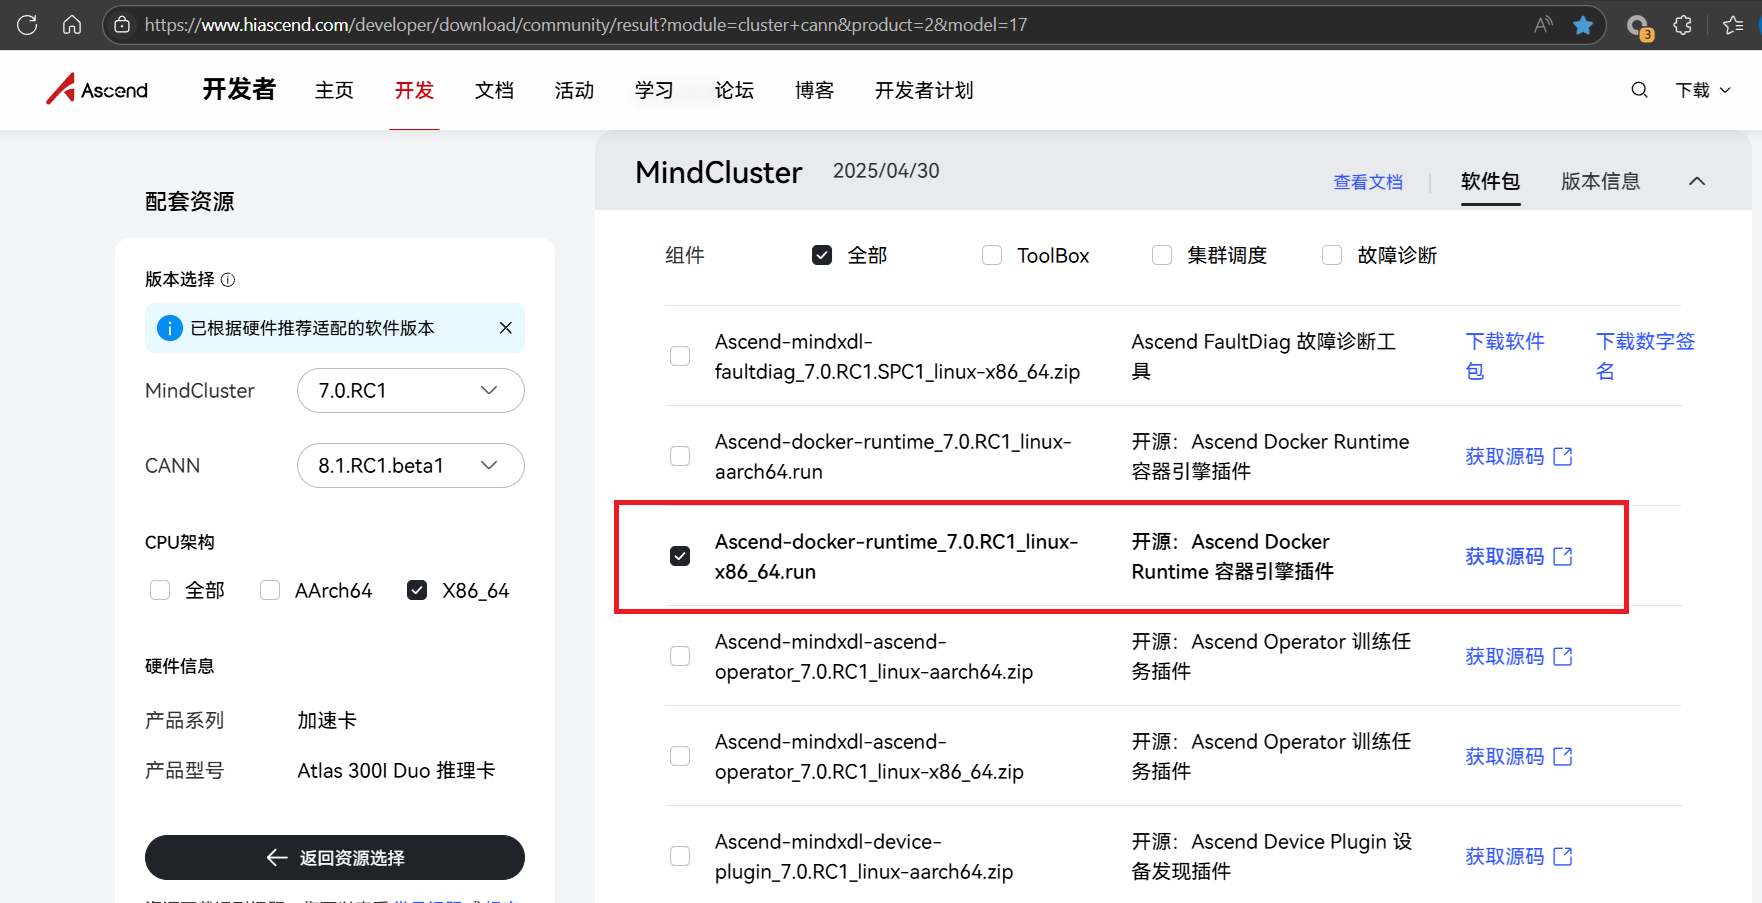Click the Atlas 300I Duo 推理卡 product model text

[396, 771]
